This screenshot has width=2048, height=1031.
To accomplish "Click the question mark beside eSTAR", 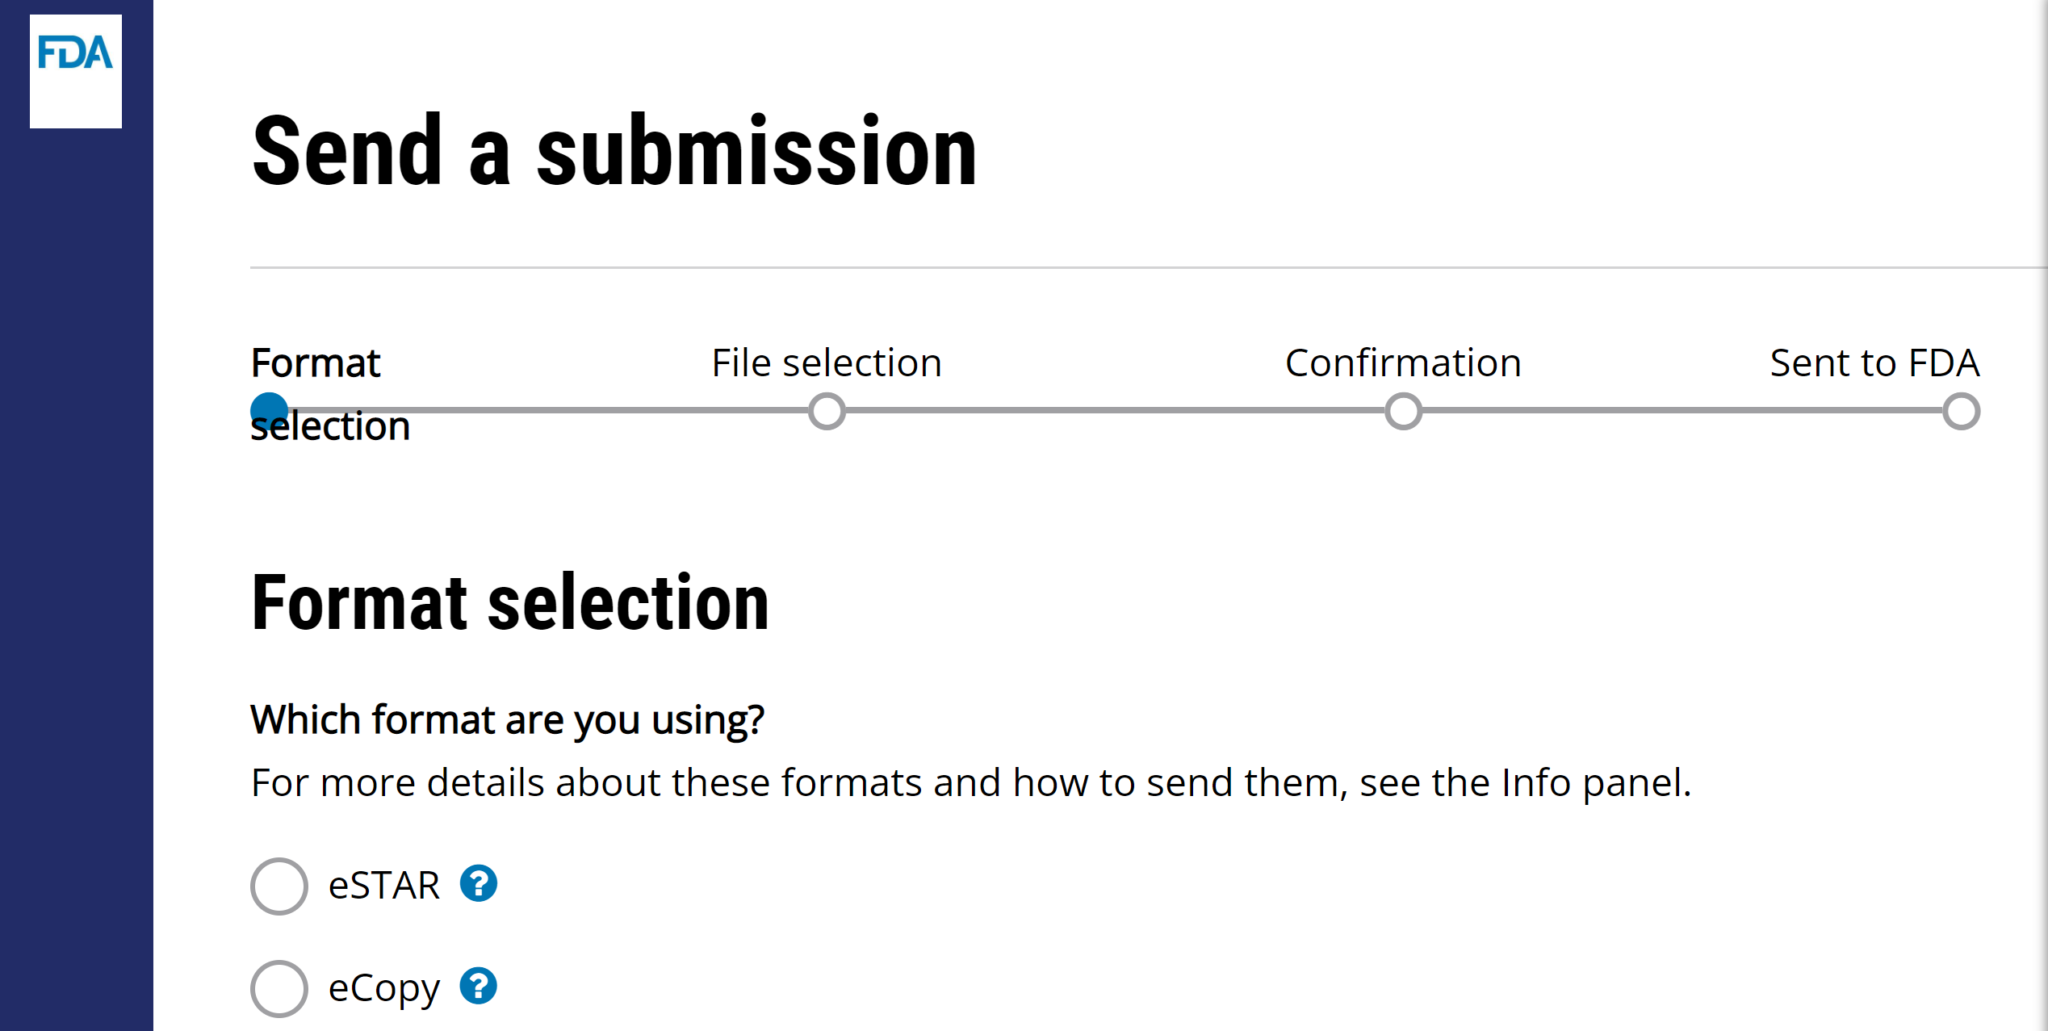I will point(479,884).
